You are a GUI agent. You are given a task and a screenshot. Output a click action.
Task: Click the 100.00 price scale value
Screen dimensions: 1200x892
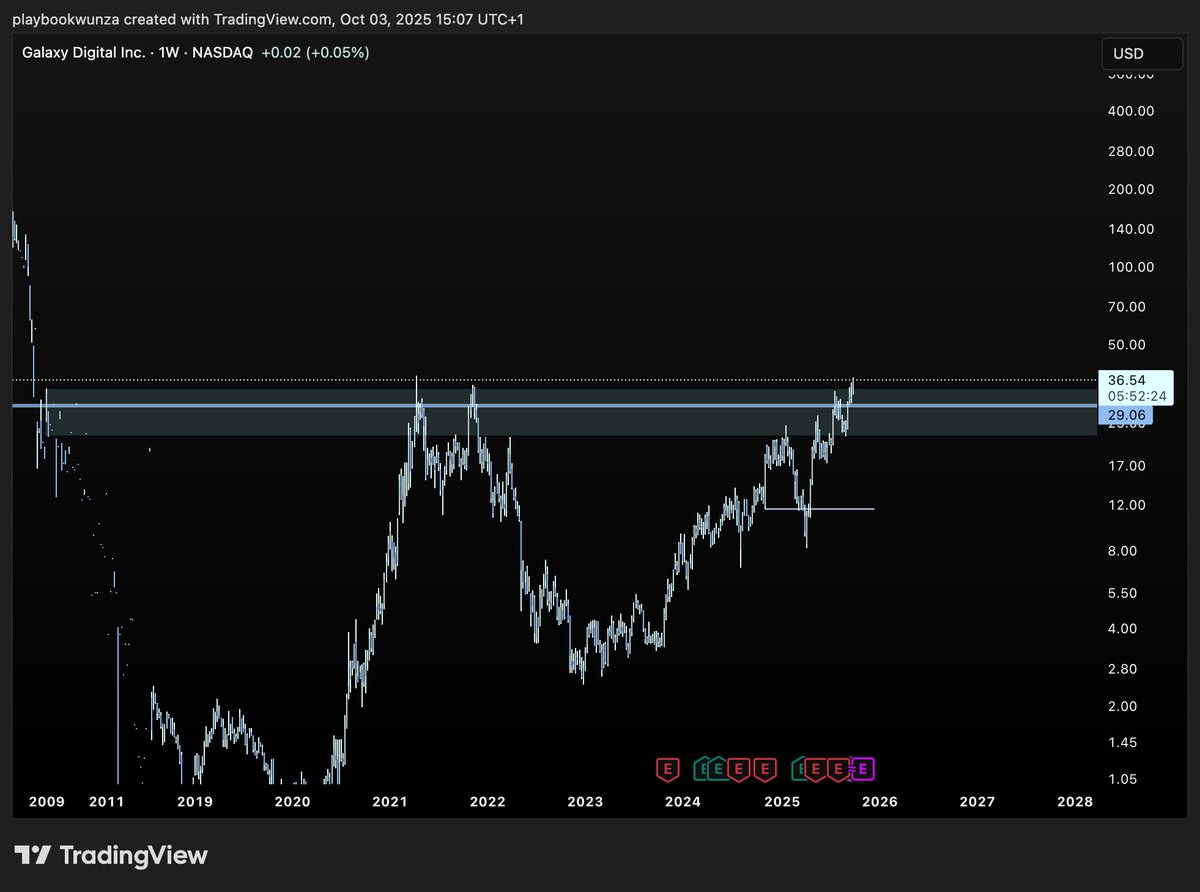click(1130, 267)
